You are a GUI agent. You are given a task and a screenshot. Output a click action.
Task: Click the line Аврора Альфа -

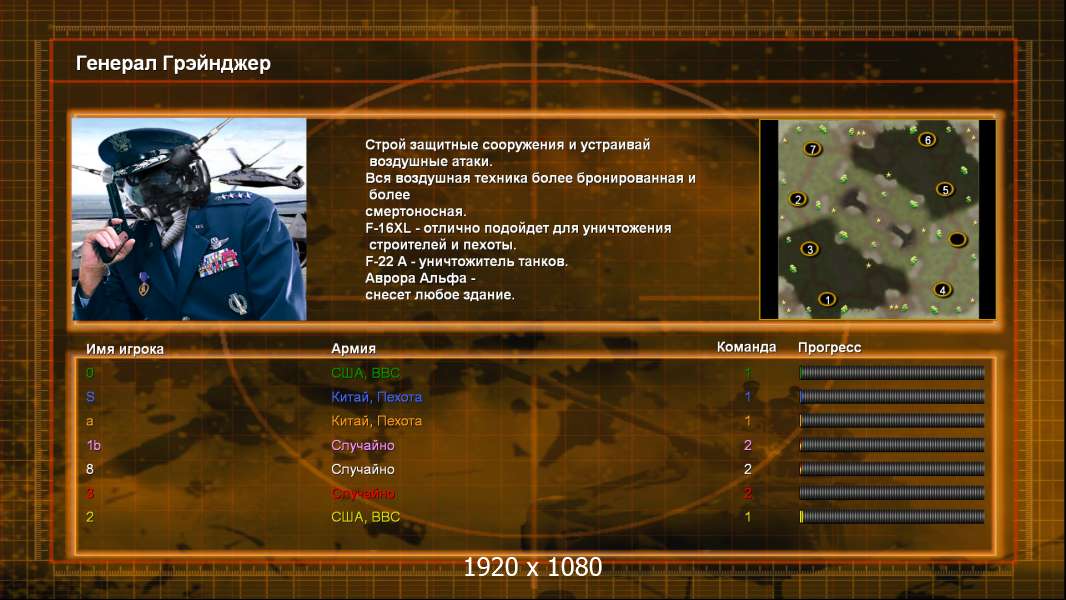(420, 278)
